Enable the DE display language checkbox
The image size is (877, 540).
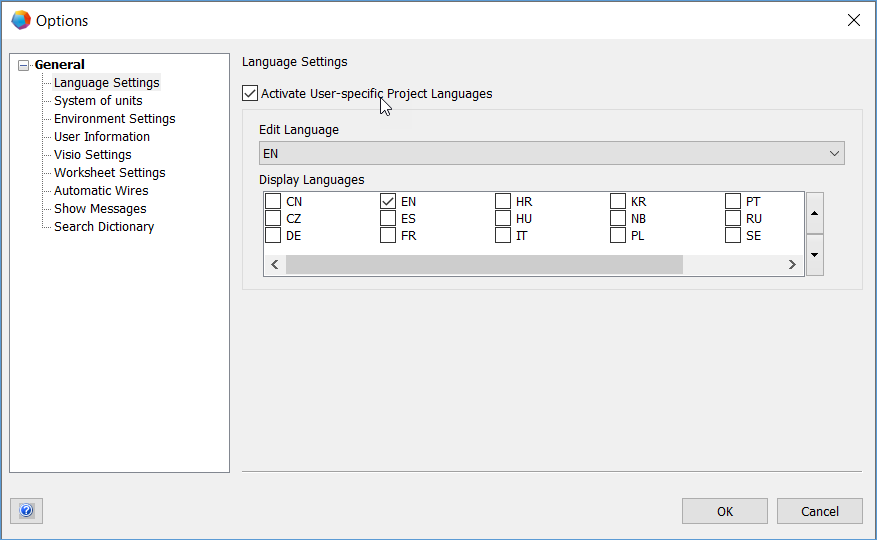[273, 236]
